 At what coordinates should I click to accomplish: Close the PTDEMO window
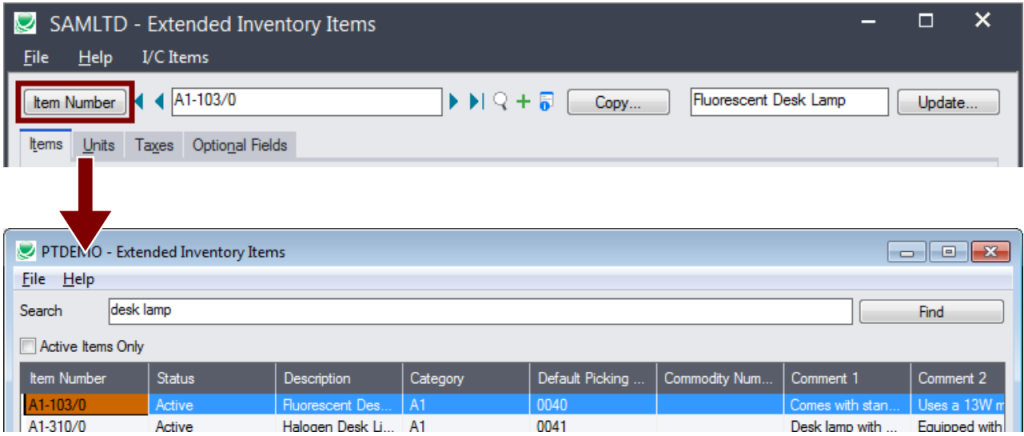pyautogui.click(x=990, y=251)
